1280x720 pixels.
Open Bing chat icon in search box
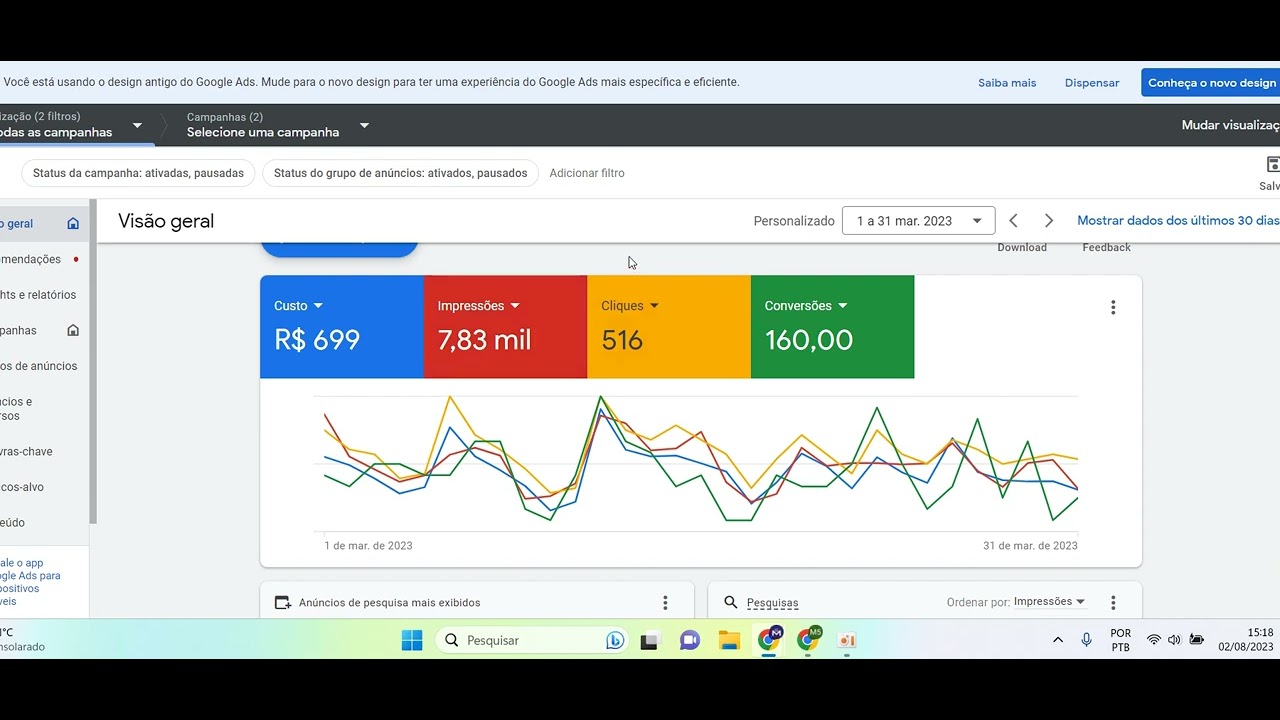tap(615, 640)
